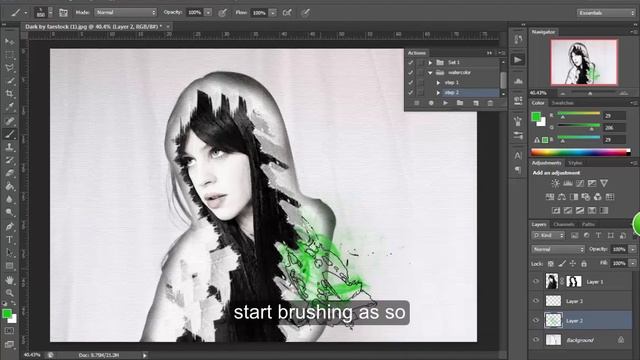Viewport: 640px width, 360px height.
Task: Toggle Quick Mask mode icon
Action: click(9, 331)
